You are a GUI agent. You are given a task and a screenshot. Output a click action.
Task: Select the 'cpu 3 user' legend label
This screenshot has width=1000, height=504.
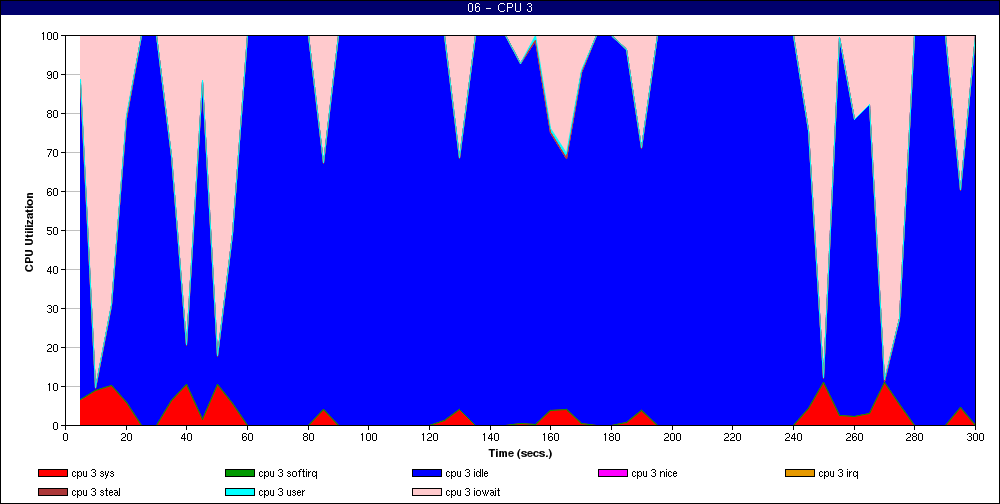pos(283,493)
